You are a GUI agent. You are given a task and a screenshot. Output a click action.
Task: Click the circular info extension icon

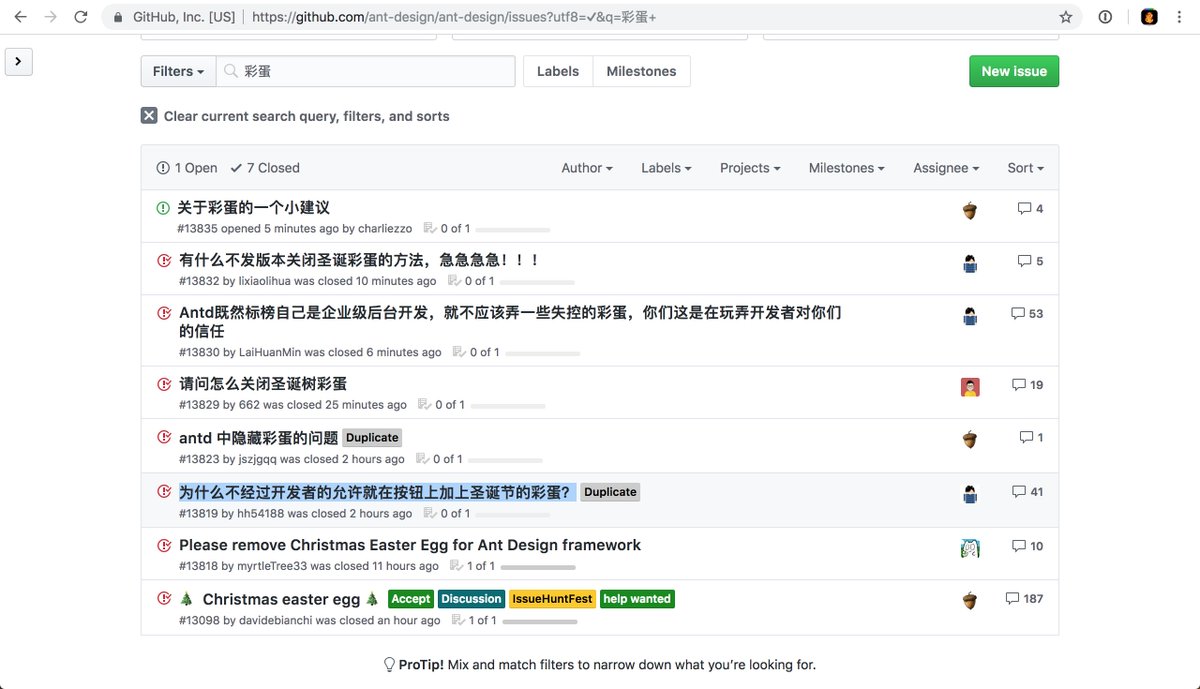click(1105, 17)
